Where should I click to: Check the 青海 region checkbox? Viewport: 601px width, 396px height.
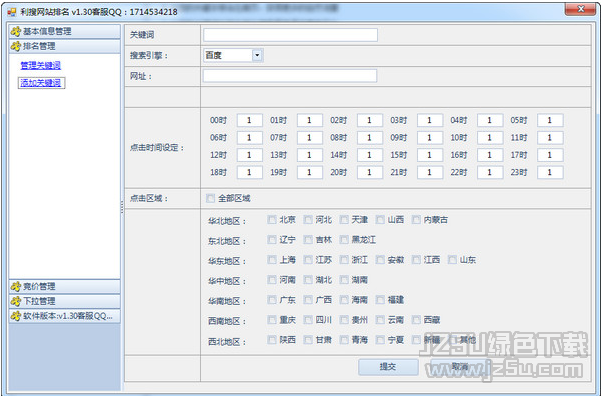[x=344, y=340]
